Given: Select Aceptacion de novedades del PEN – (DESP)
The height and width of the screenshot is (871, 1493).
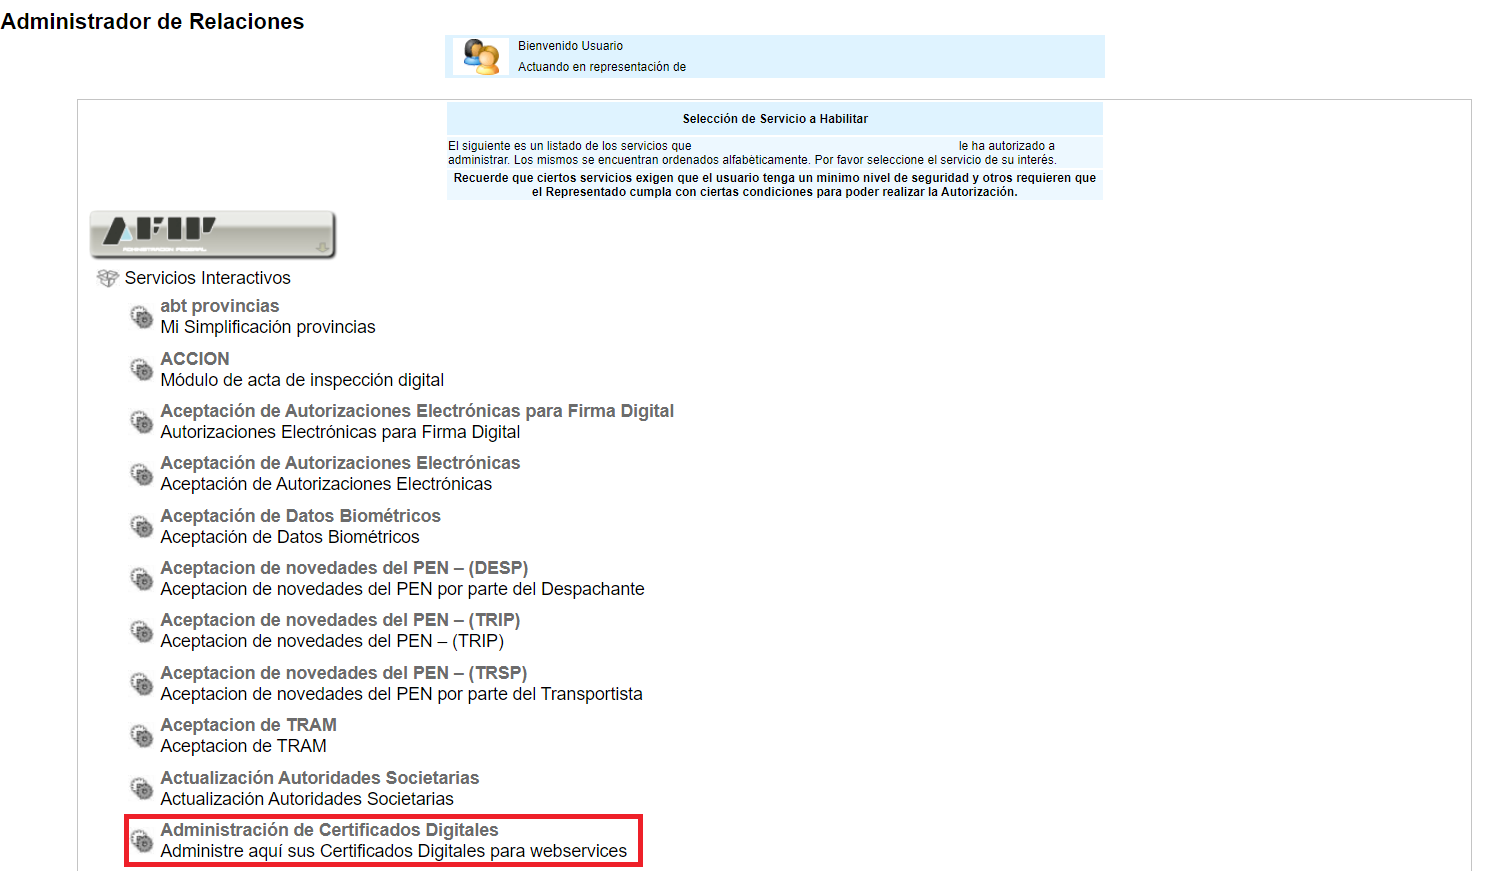Looking at the screenshot, I should (x=344, y=568).
